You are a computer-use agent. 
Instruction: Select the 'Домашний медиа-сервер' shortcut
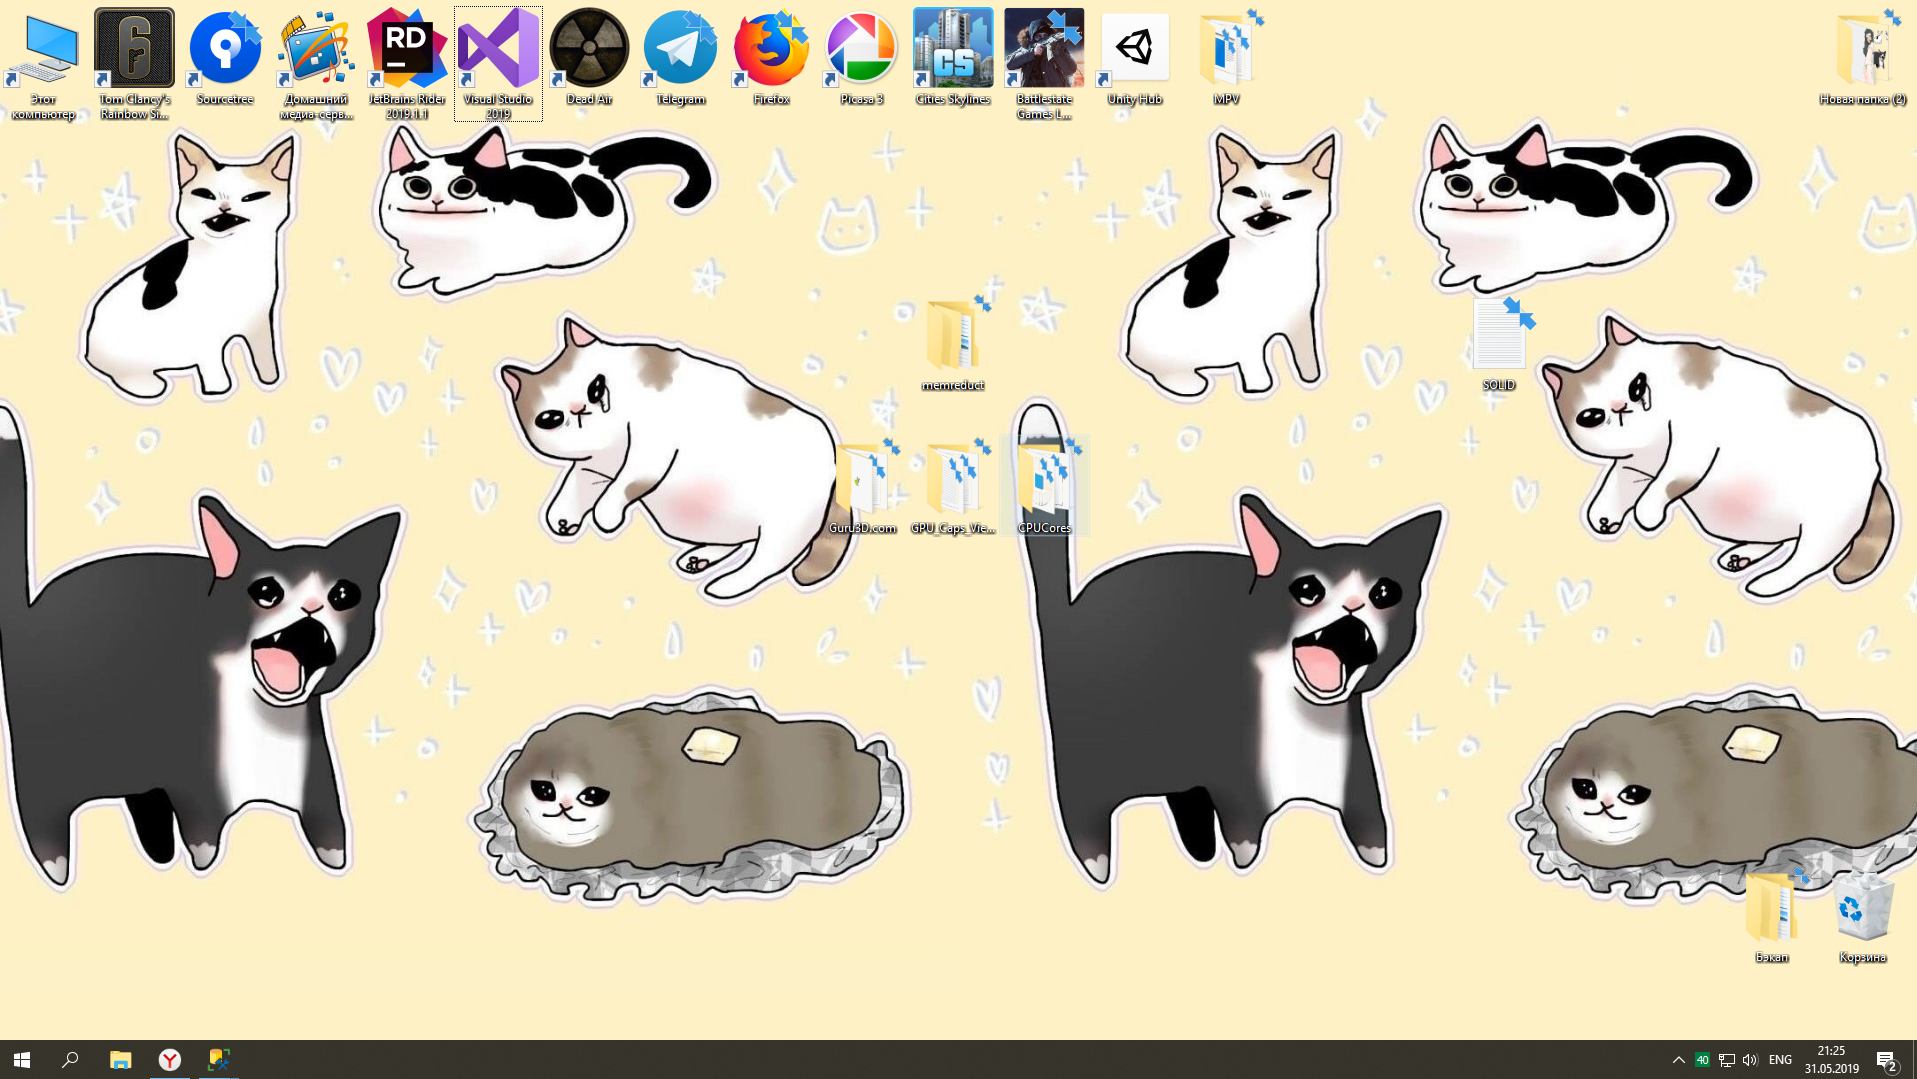pos(316,64)
